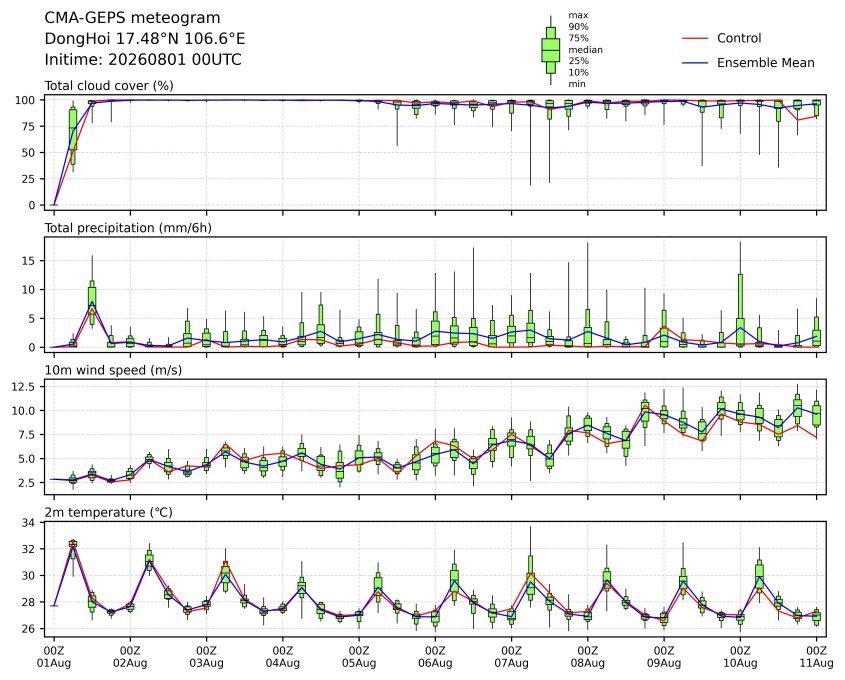Click the "00Z 07Aug" time axis label
This screenshot has height=680, width=845.
pyautogui.click(x=511, y=657)
